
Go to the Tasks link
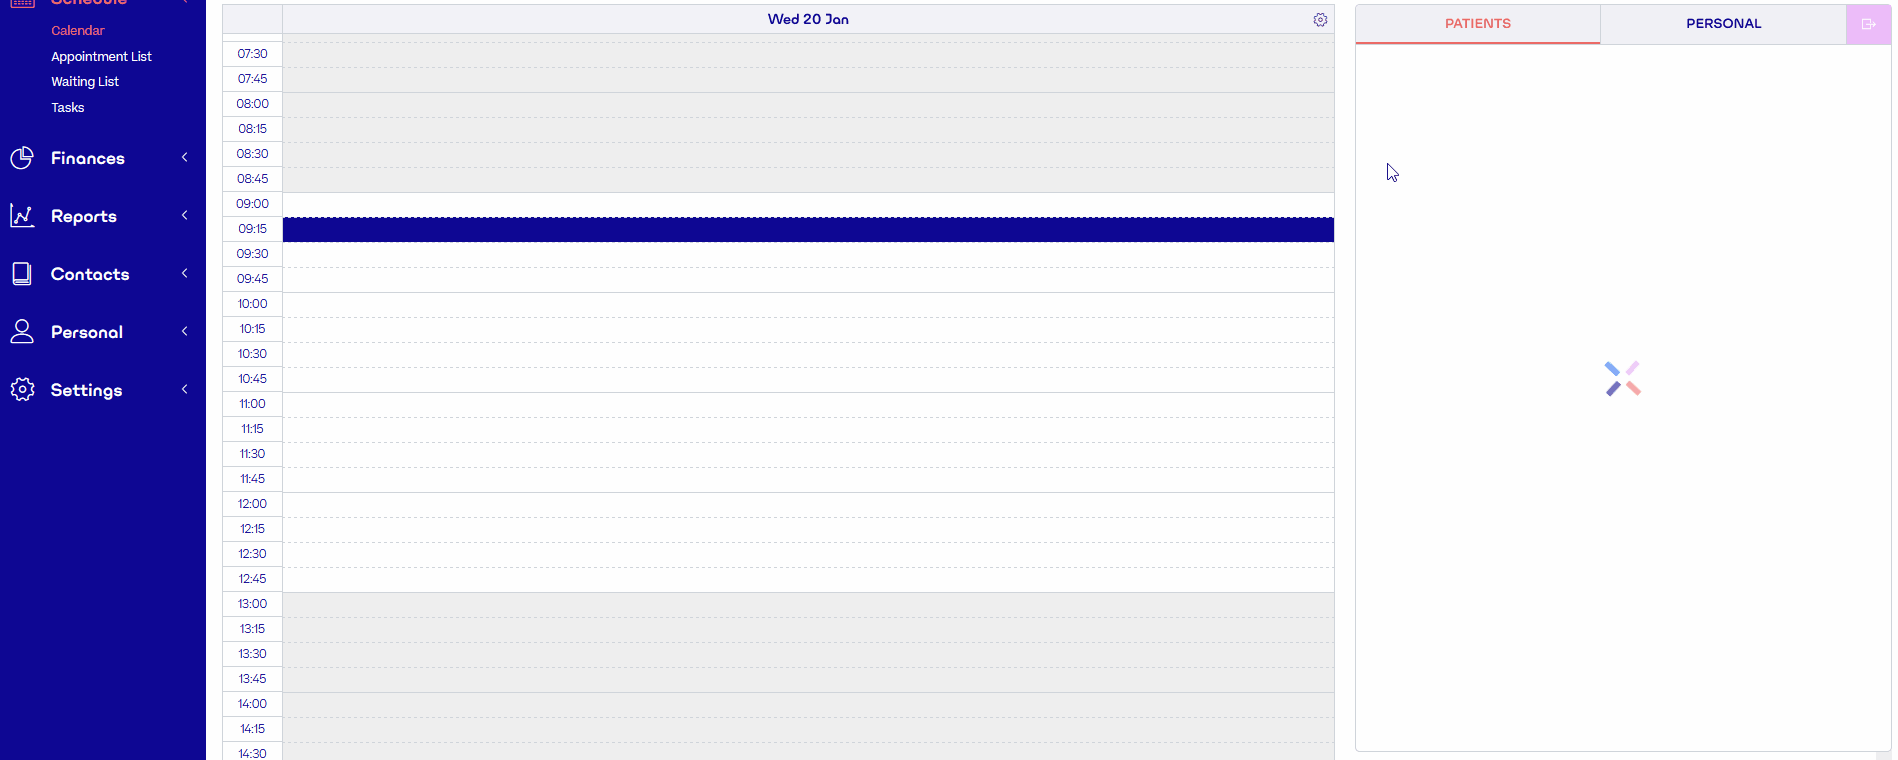tap(68, 108)
